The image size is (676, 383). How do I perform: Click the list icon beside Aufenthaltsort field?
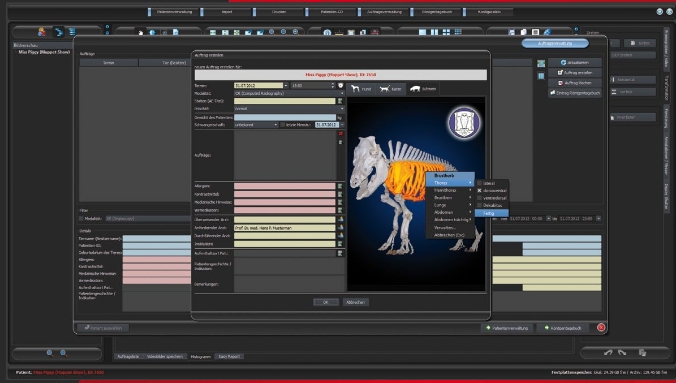tap(340, 253)
